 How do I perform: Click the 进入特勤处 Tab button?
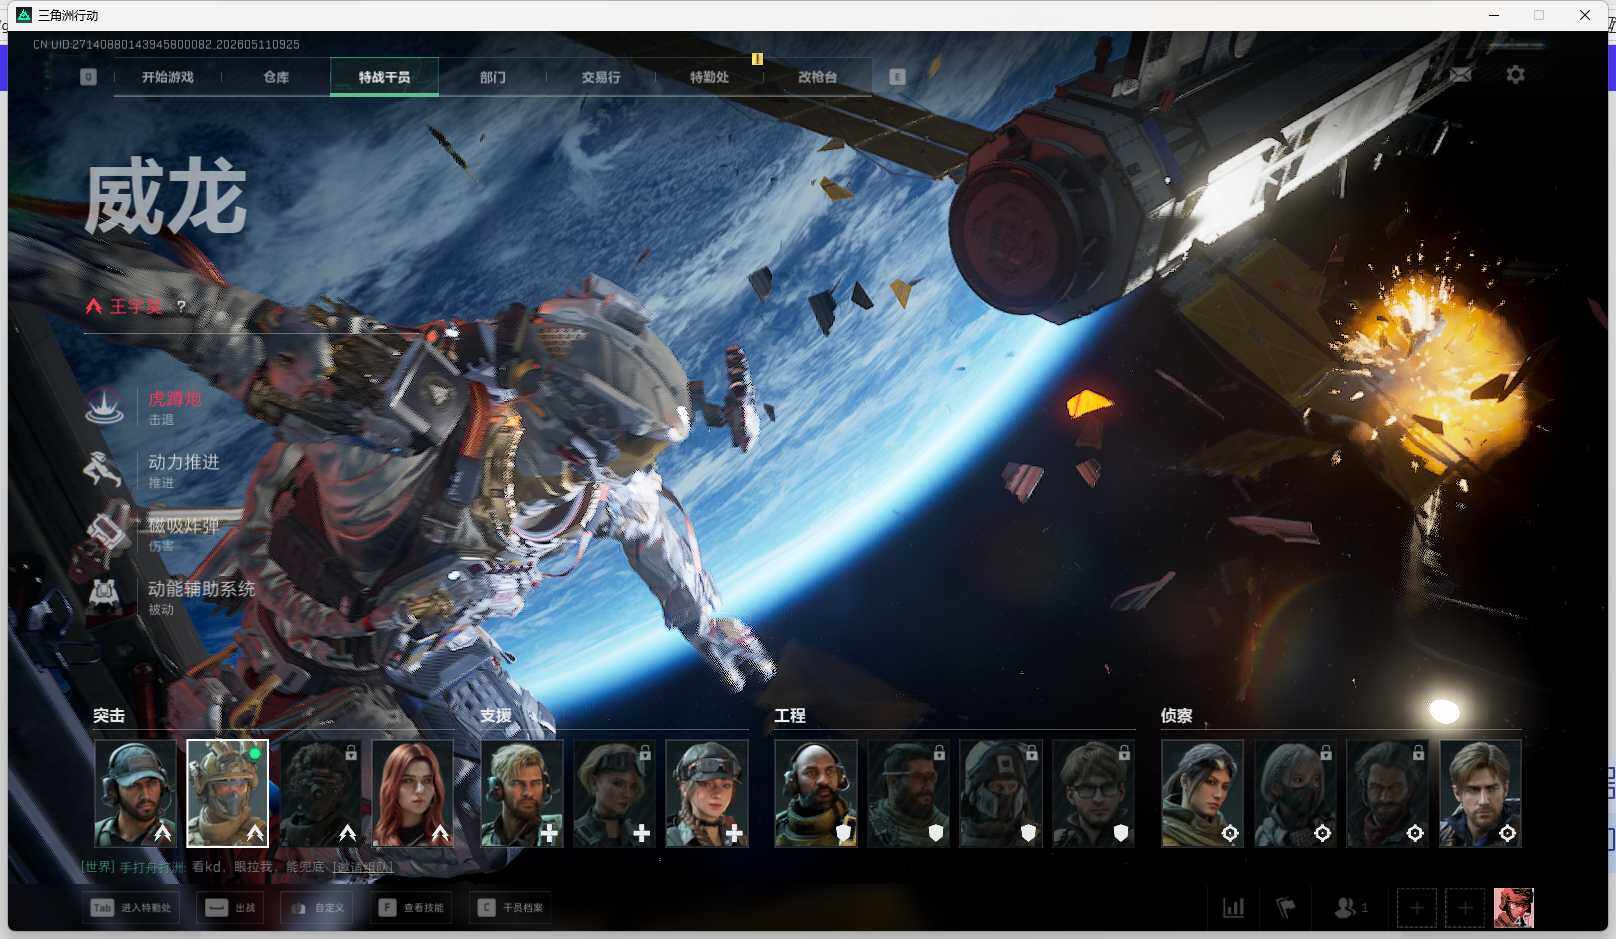[x=133, y=908]
